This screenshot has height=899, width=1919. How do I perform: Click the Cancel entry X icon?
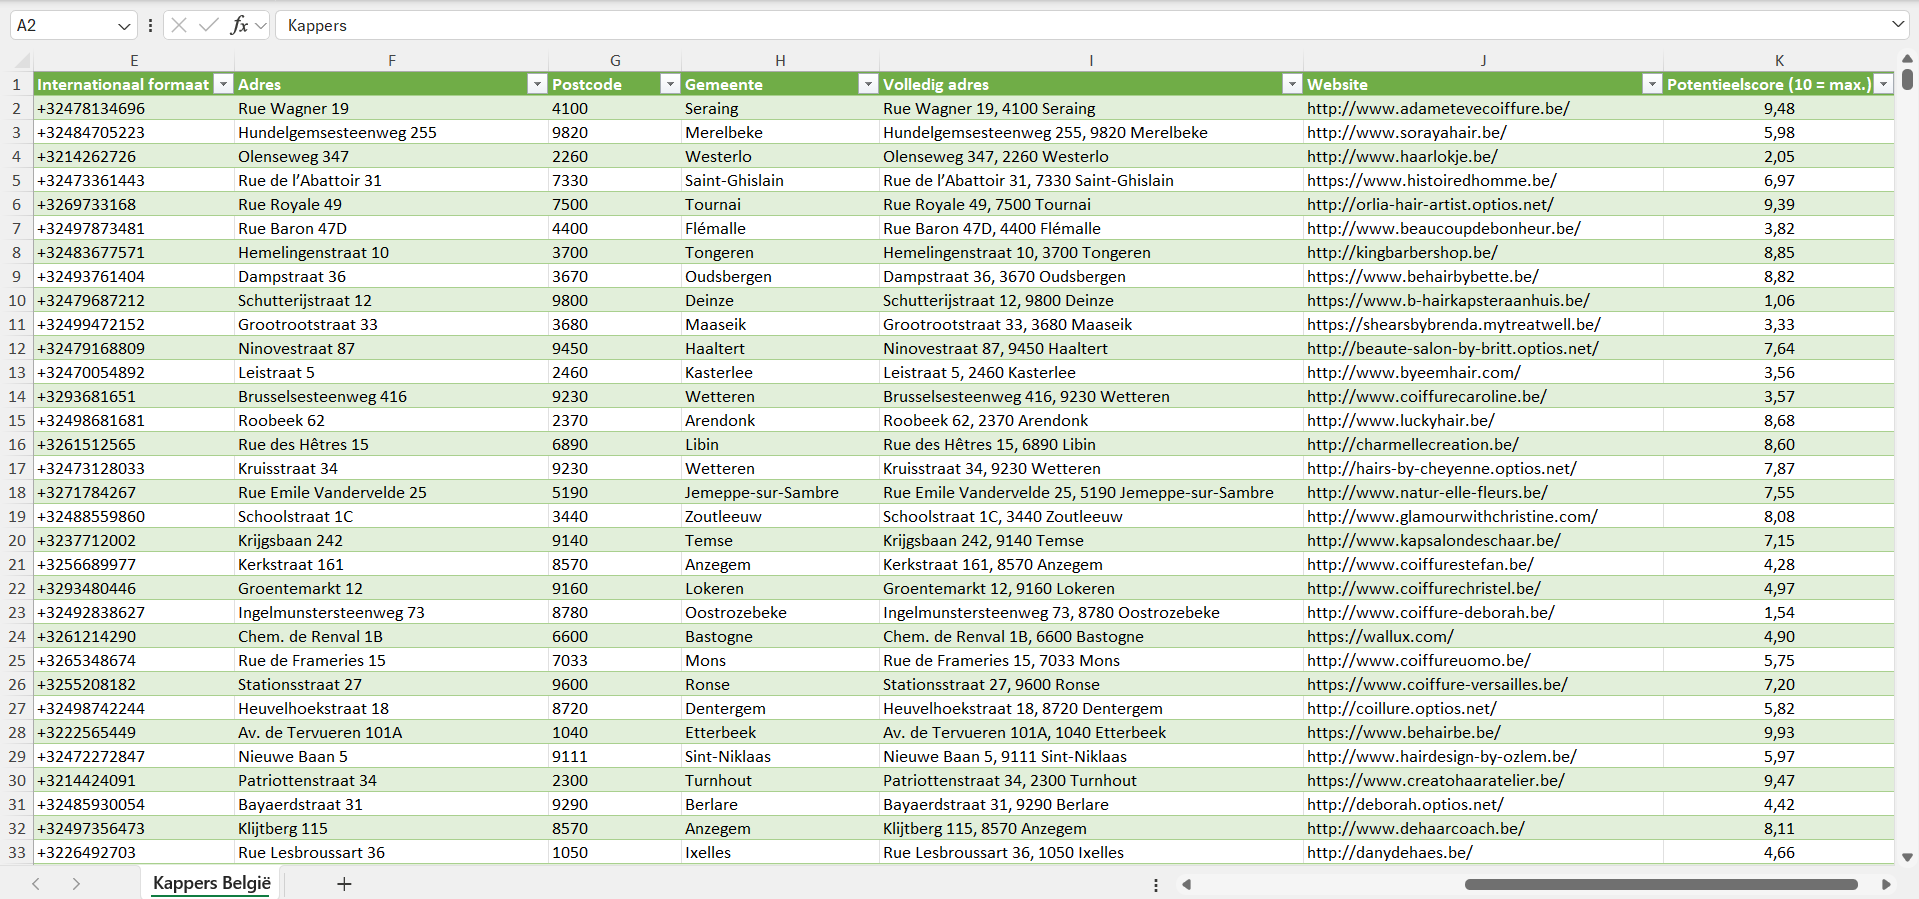coord(179,25)
